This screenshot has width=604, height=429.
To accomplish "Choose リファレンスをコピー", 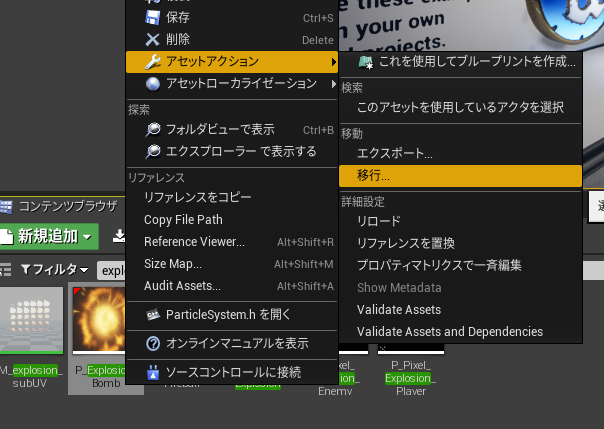I will pos(232,198).
